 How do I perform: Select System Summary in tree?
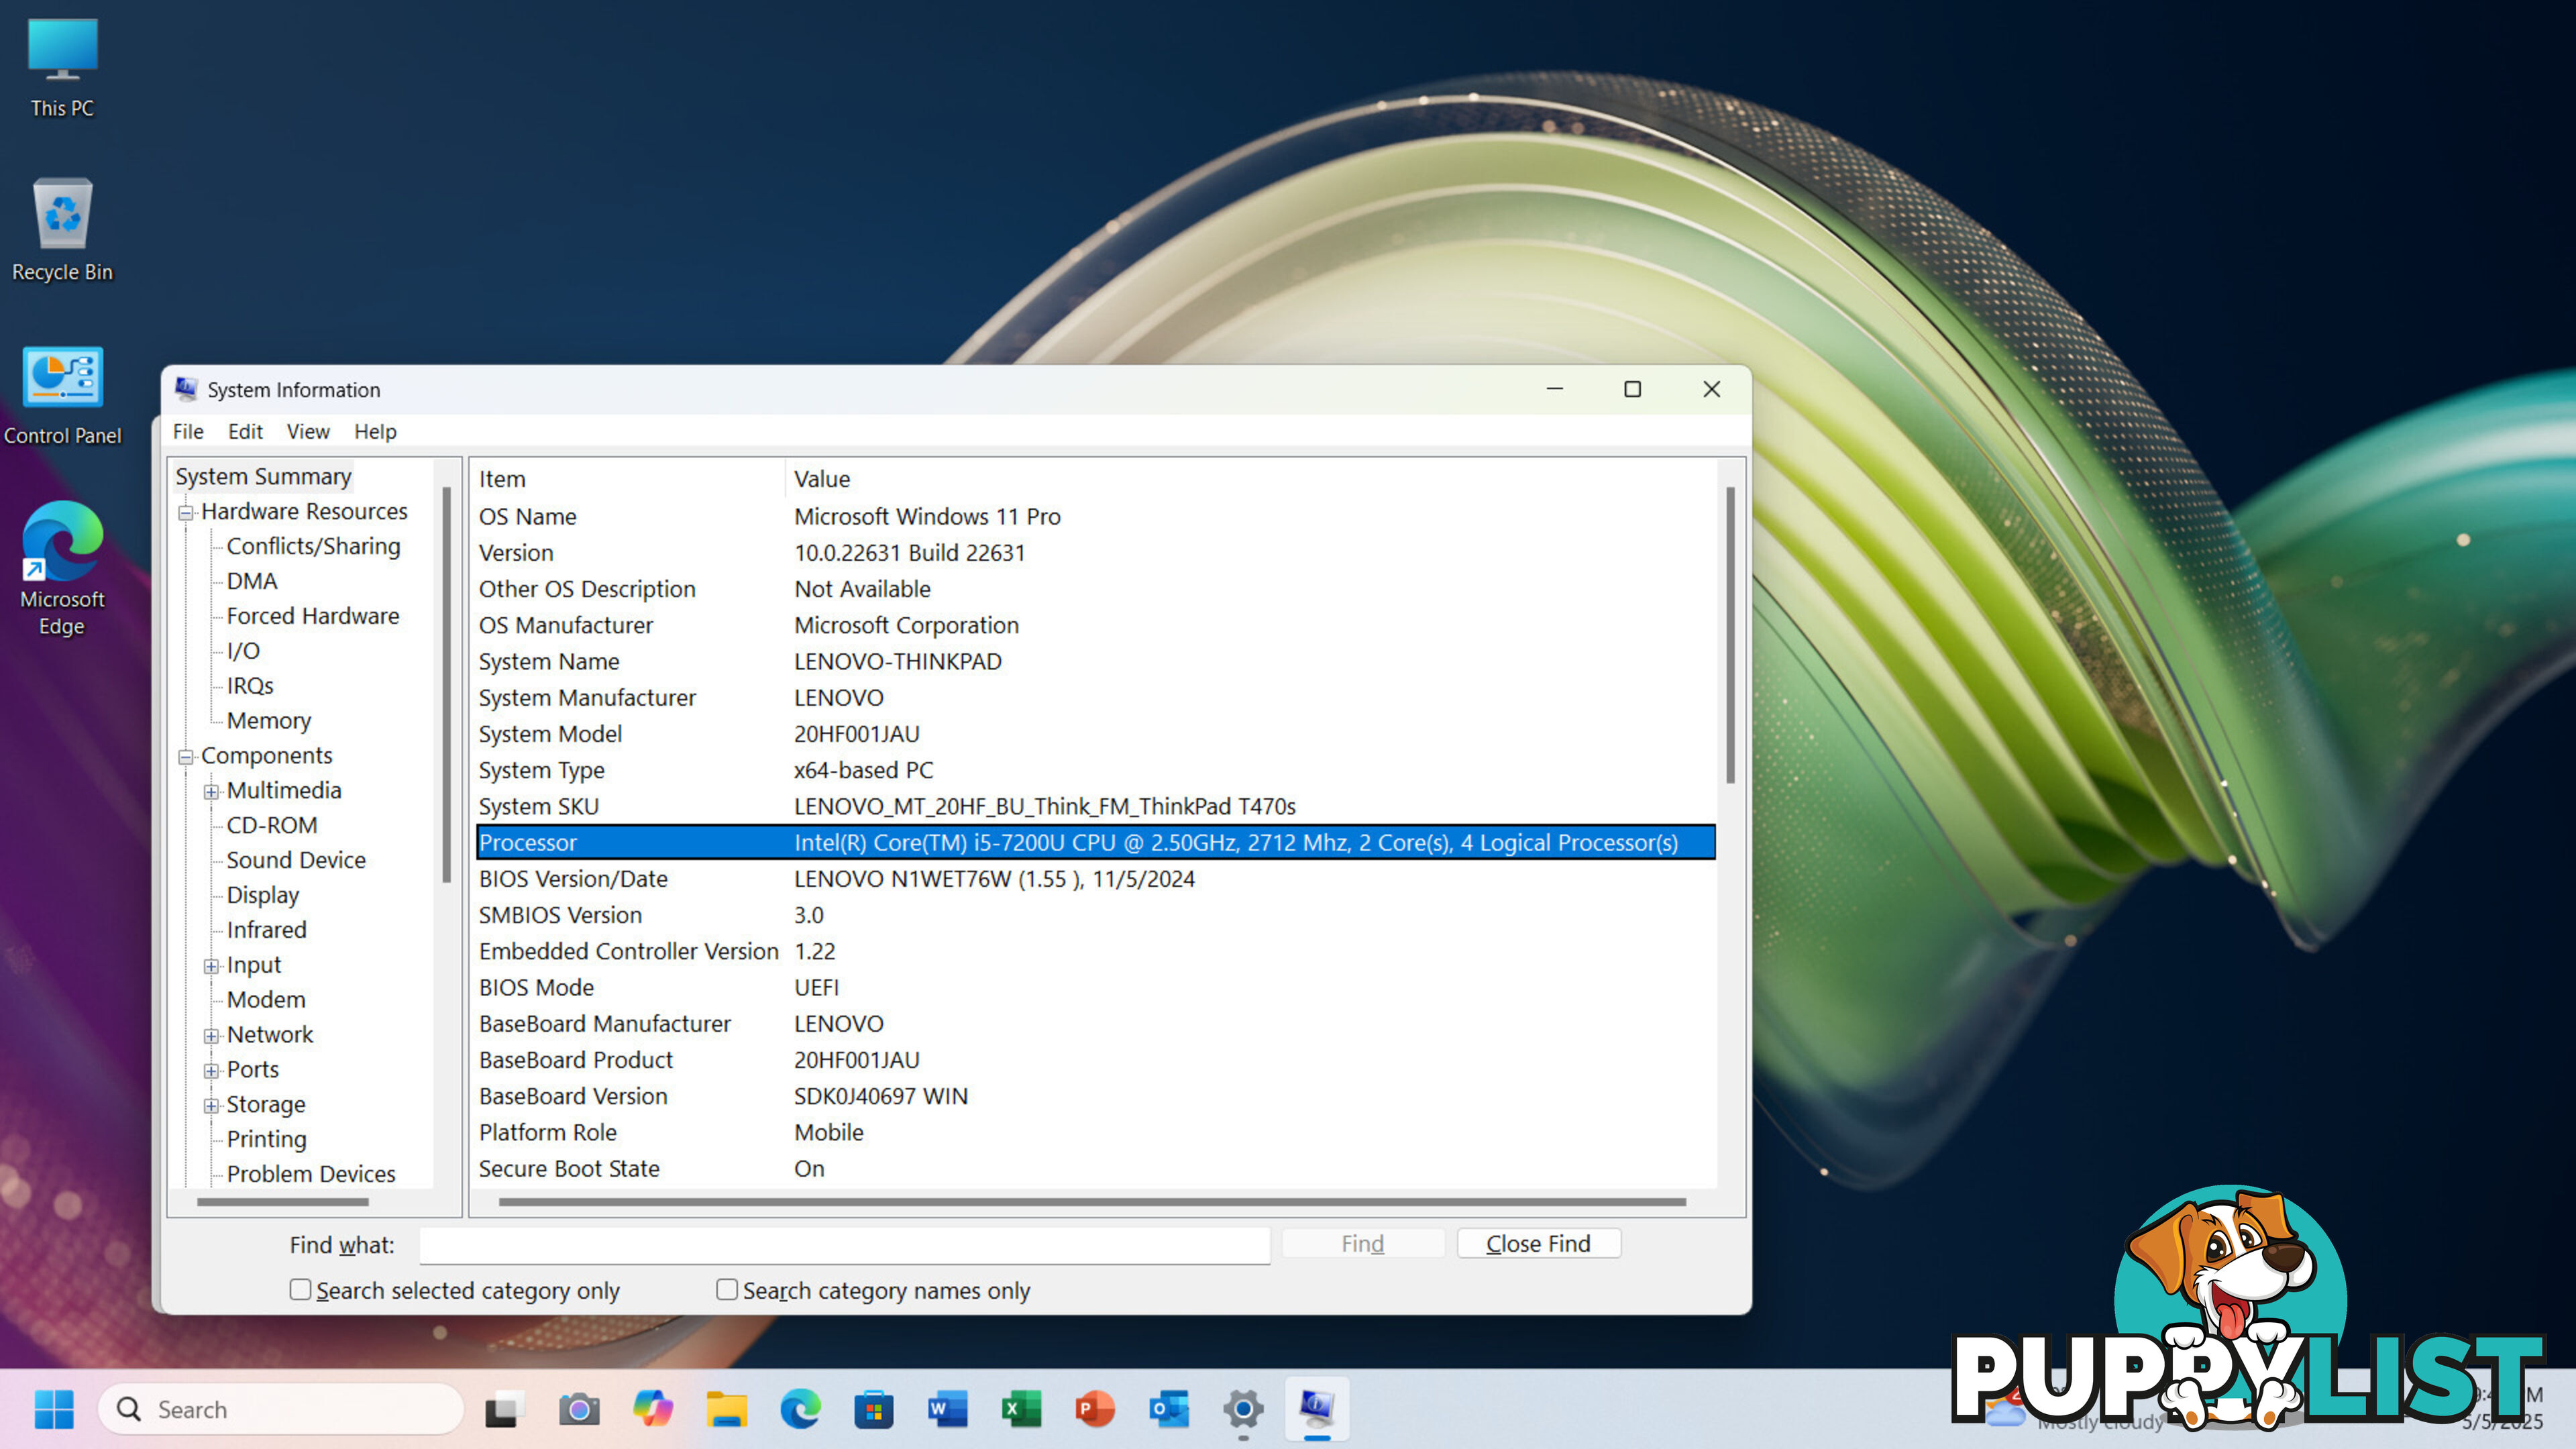click(x=263, y=476)
